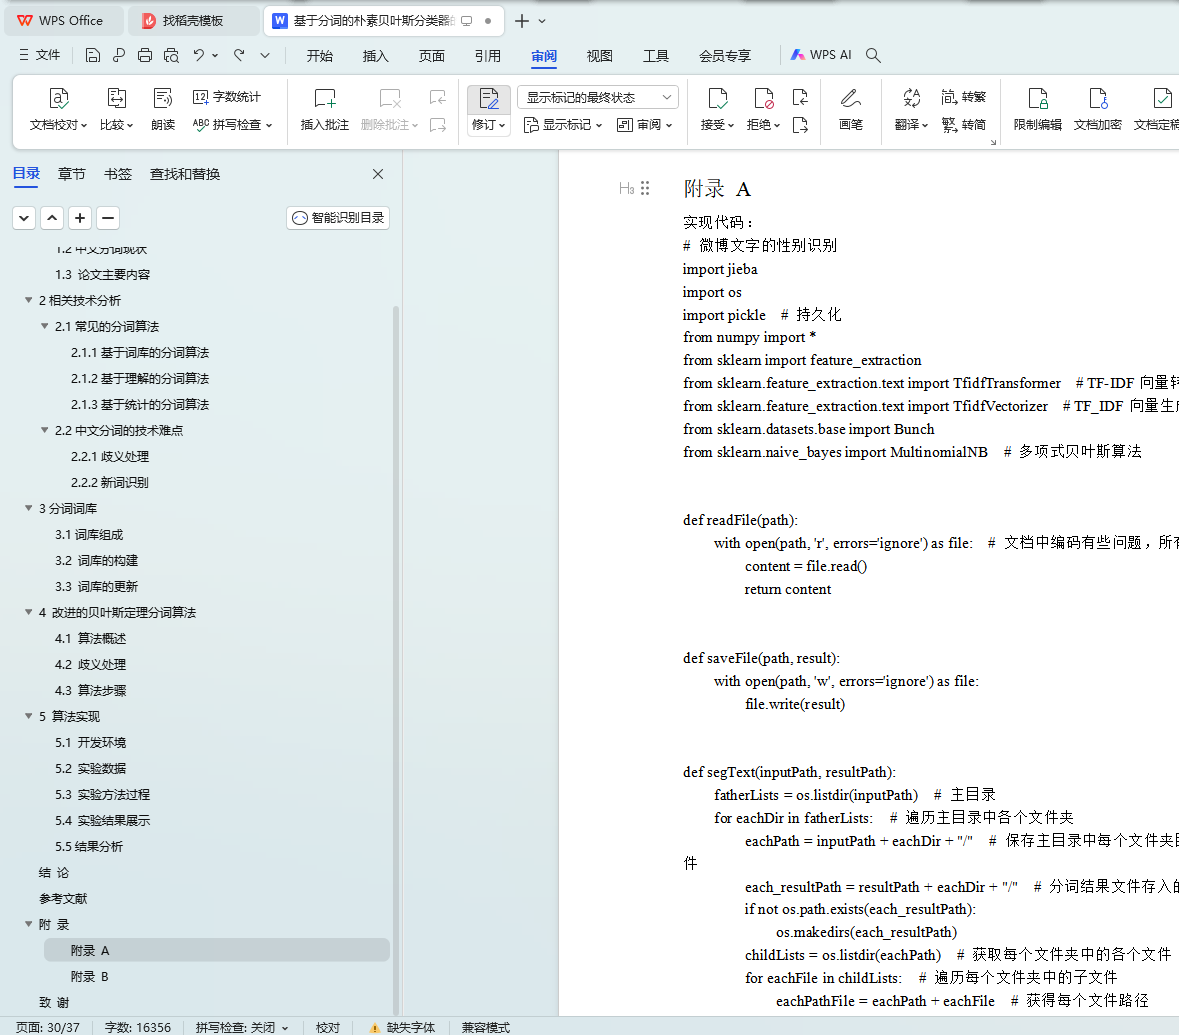Click the search magnifier icon
Viewport: 1179px width, 1035px height.
873,55
